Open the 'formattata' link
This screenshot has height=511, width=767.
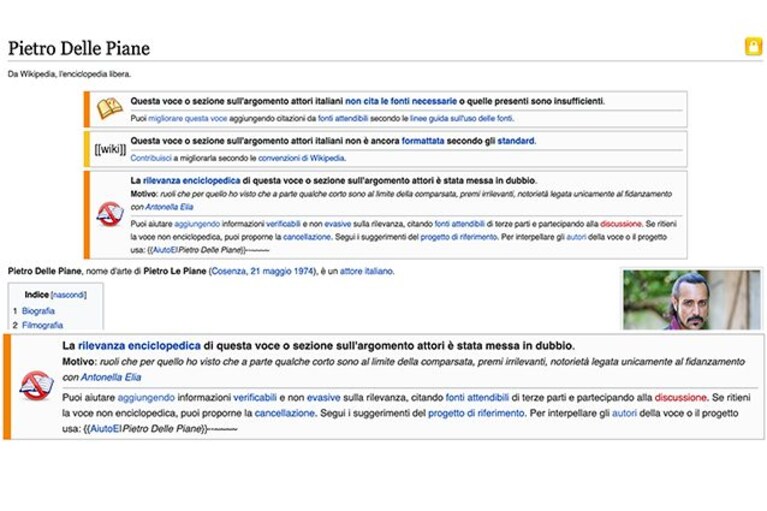(423, 141)
